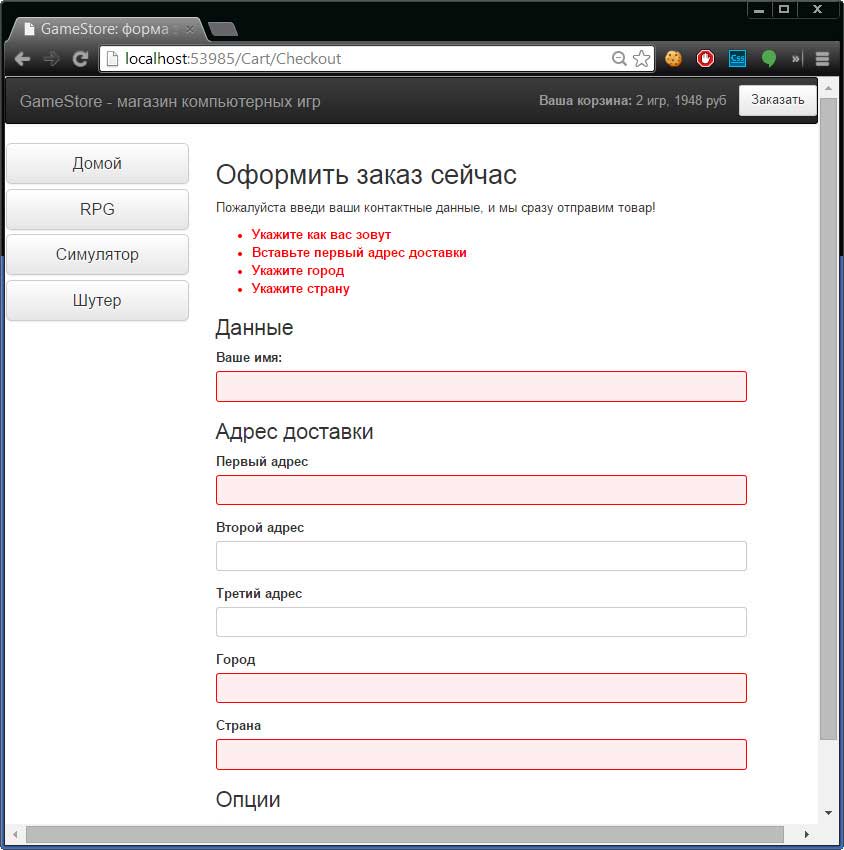The image size is (844, 850).
Task: Go to the Домой category
Action: pyautogui.click(x=98, y=164)
